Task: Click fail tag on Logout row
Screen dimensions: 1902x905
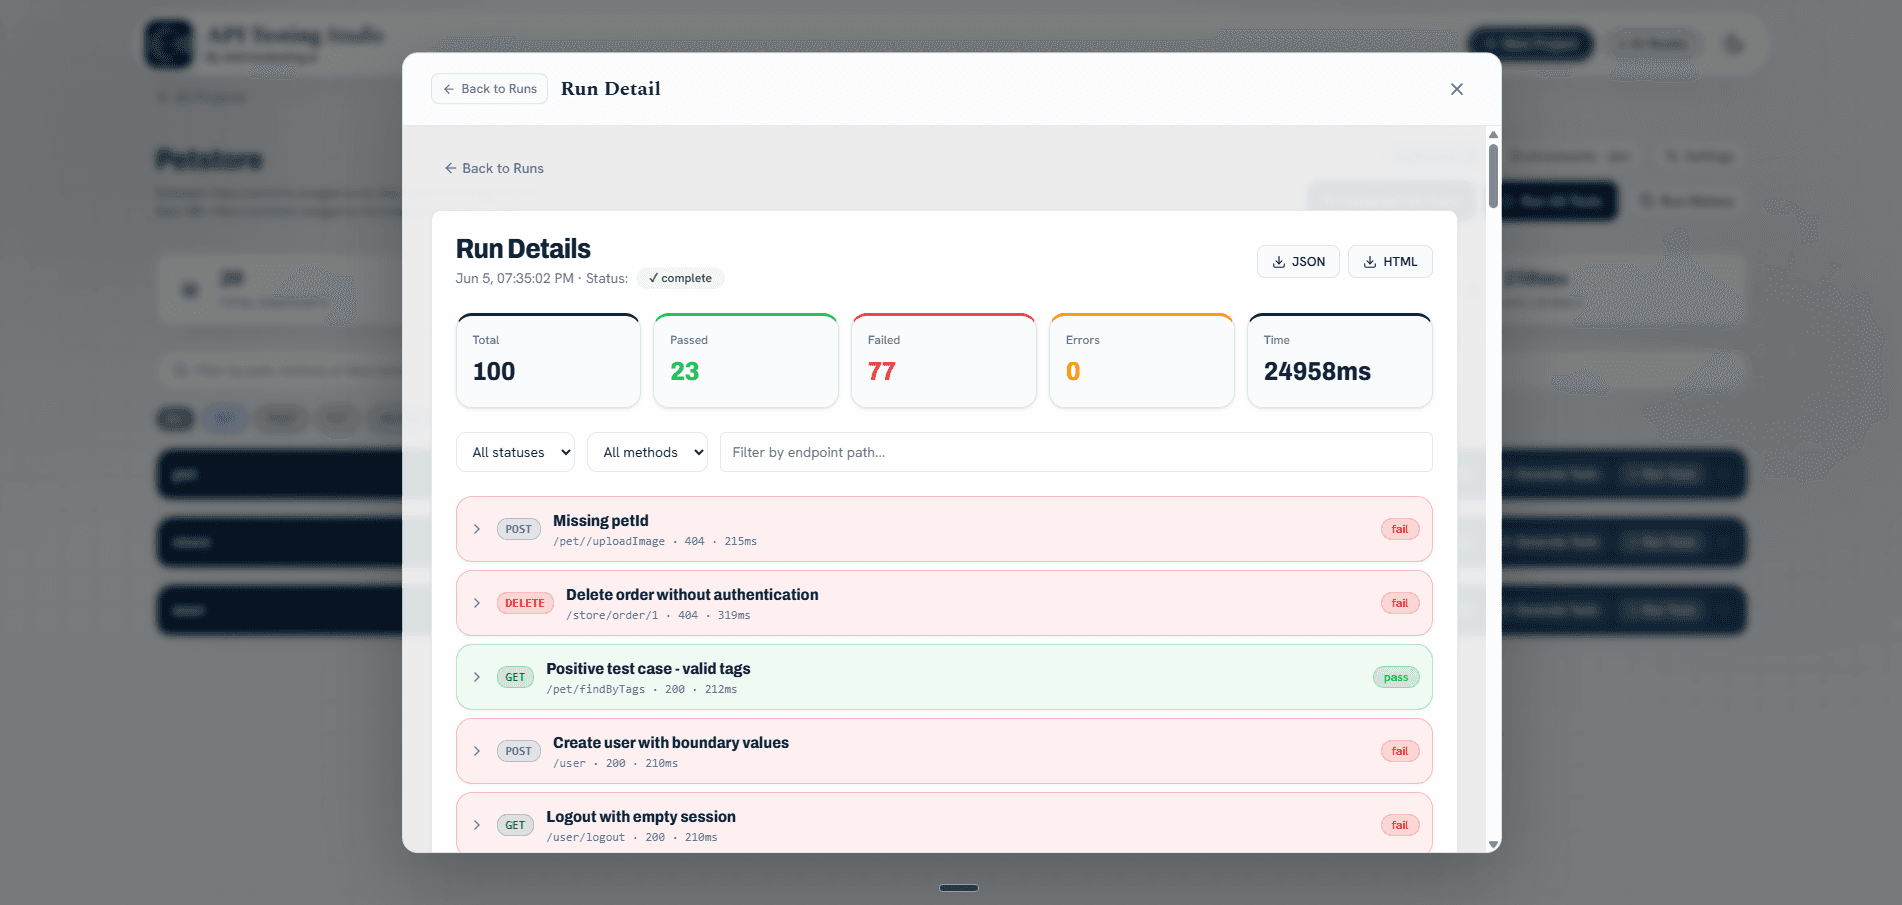Action: (x=1400, y=825)
